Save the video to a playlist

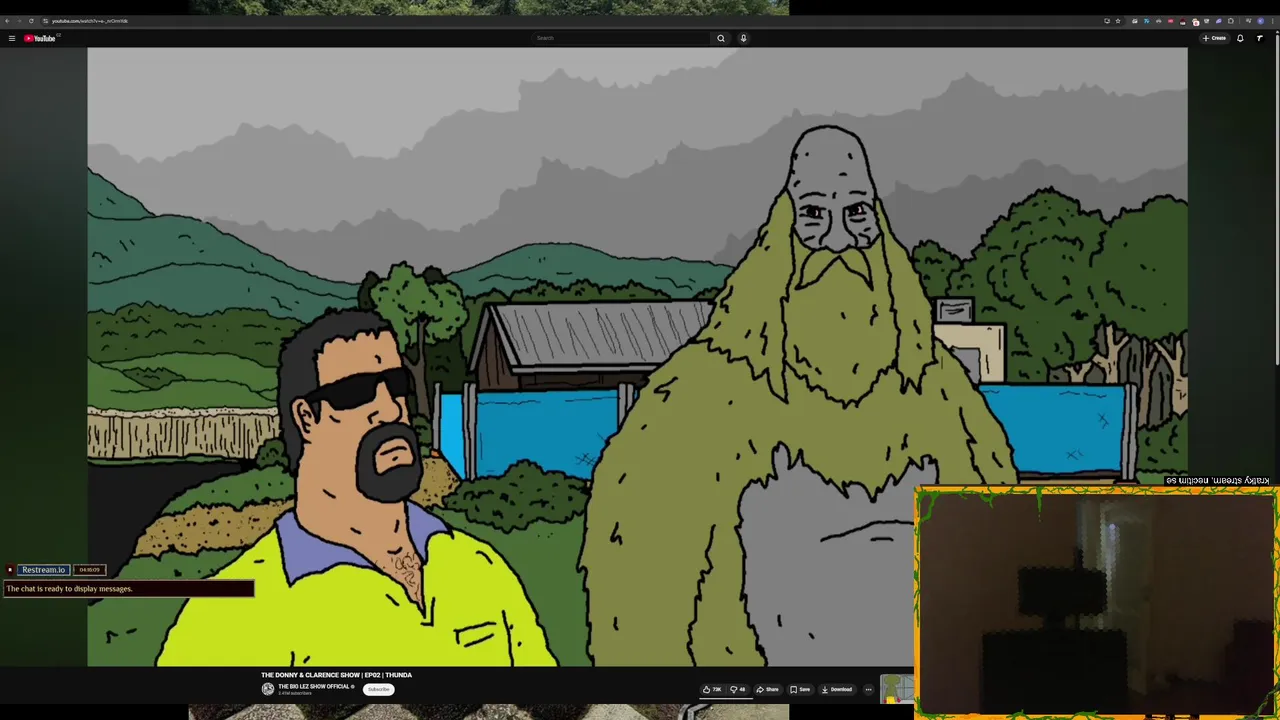tap(800, 689)
